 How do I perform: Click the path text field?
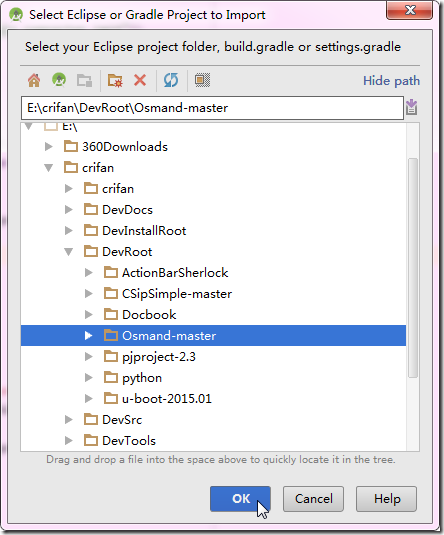212,108
